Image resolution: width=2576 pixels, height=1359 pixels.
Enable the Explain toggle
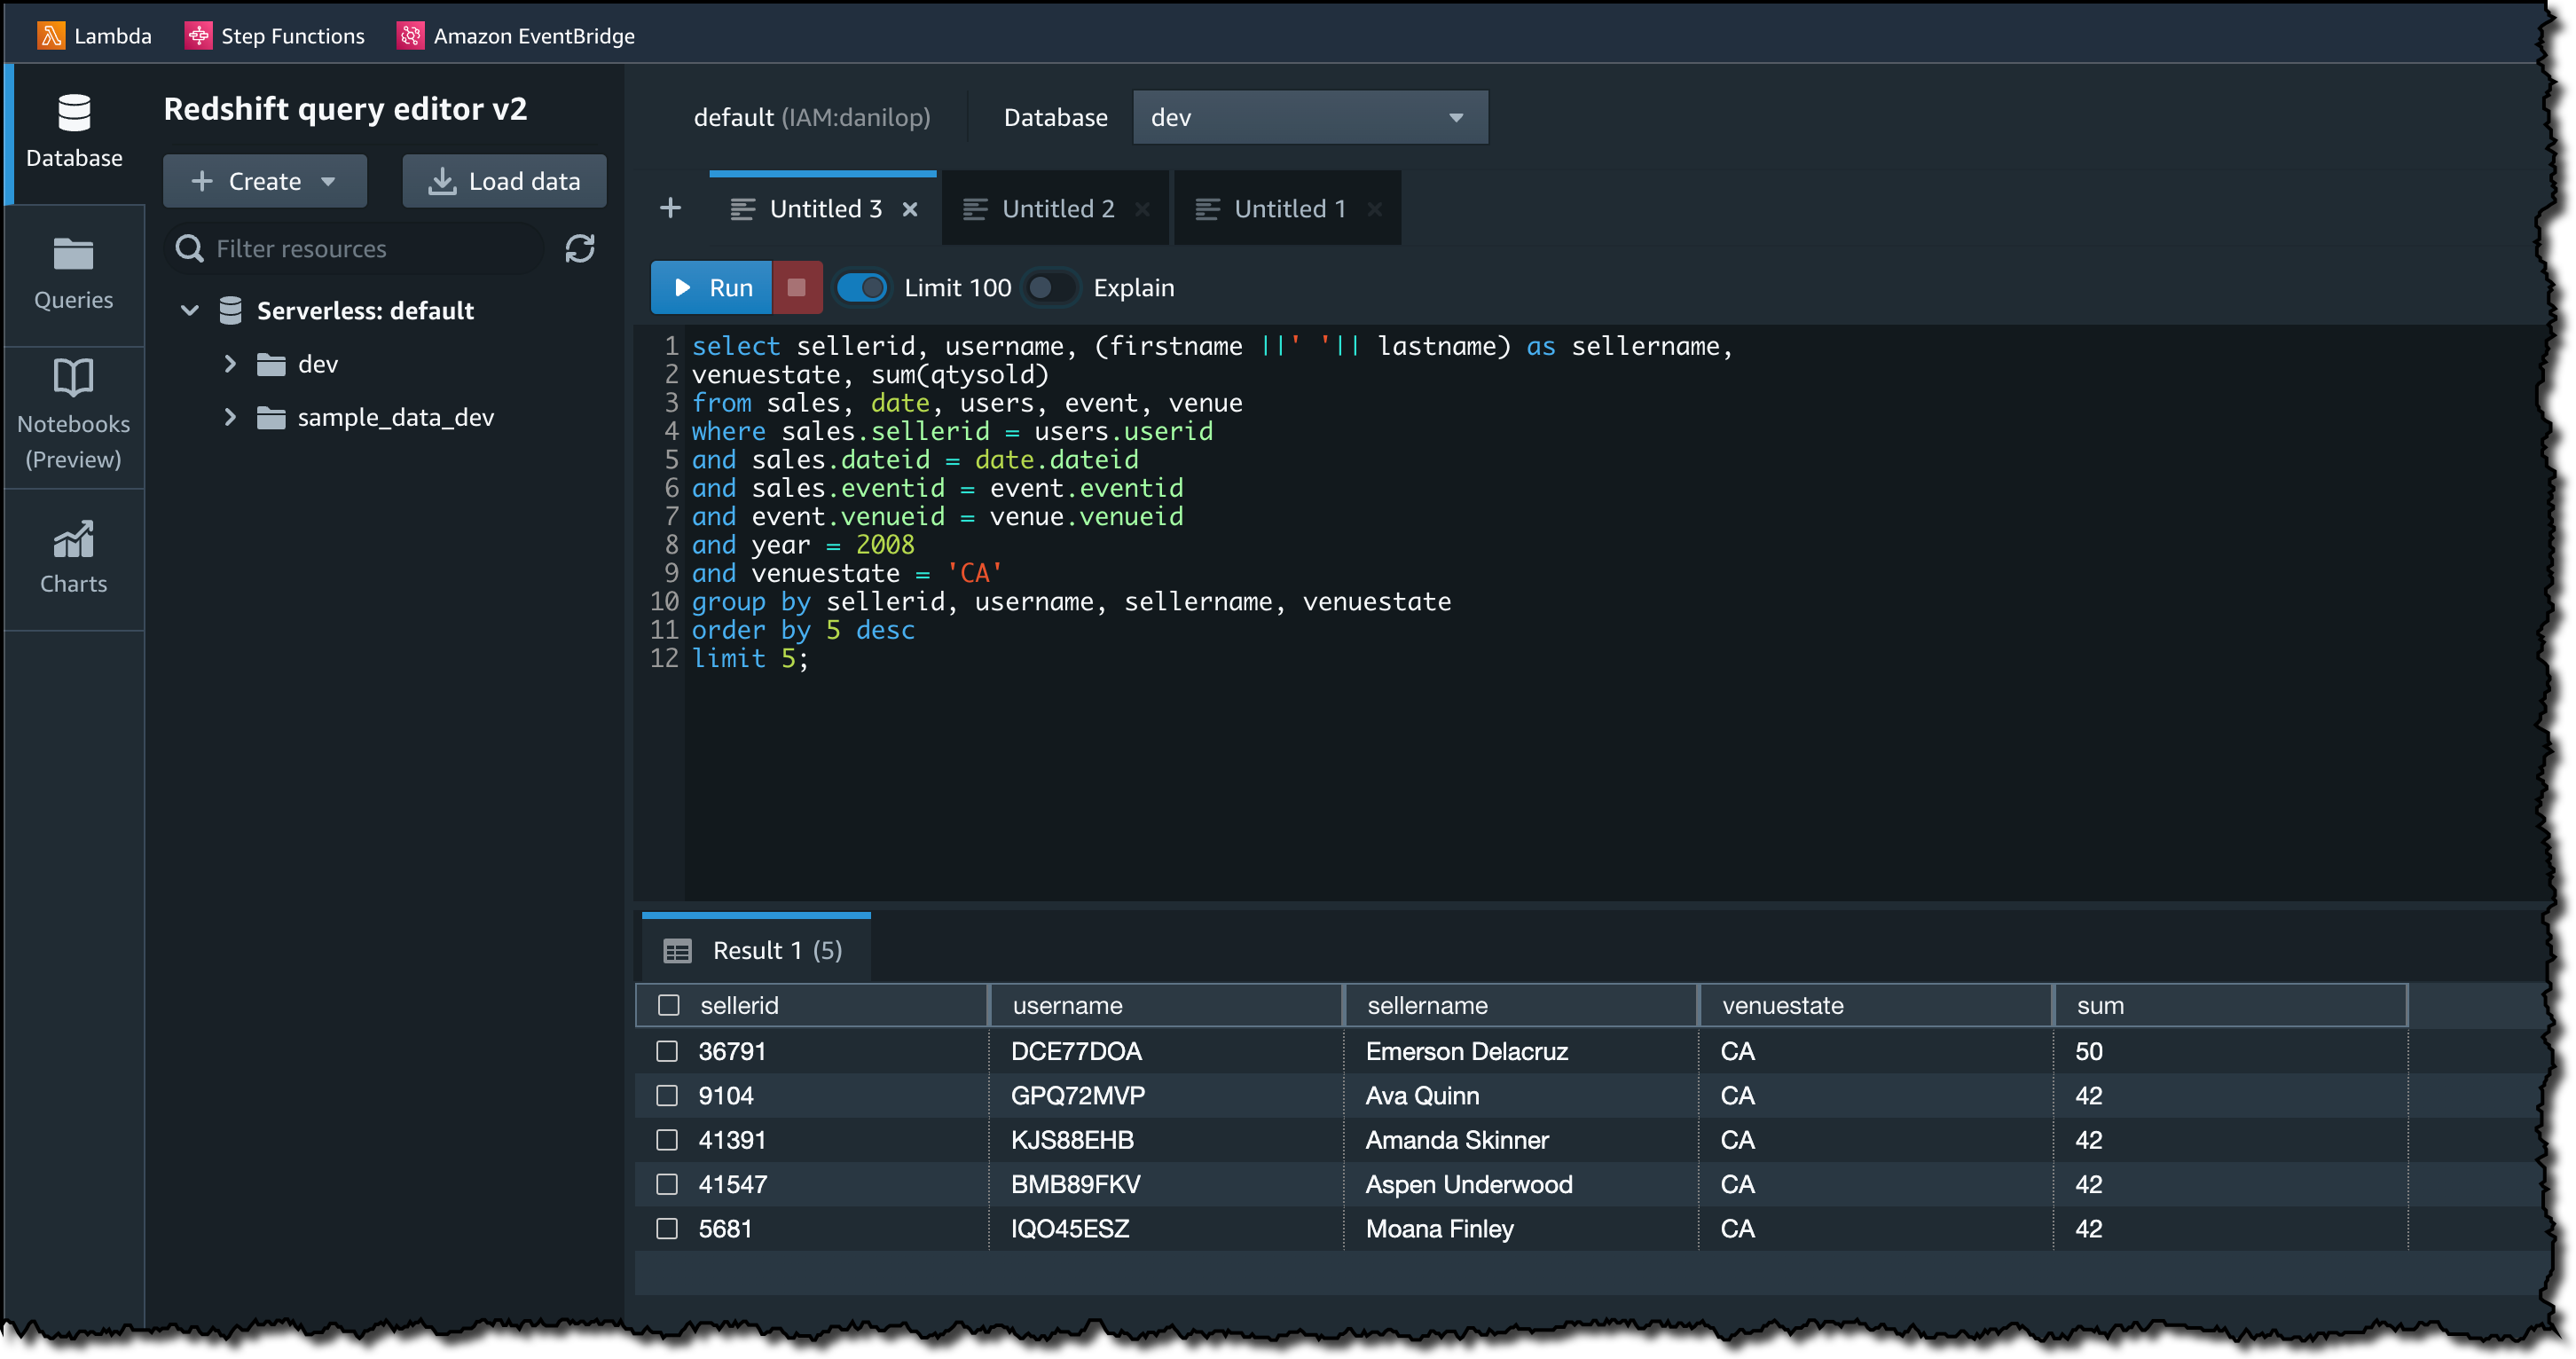[1050, 288]
